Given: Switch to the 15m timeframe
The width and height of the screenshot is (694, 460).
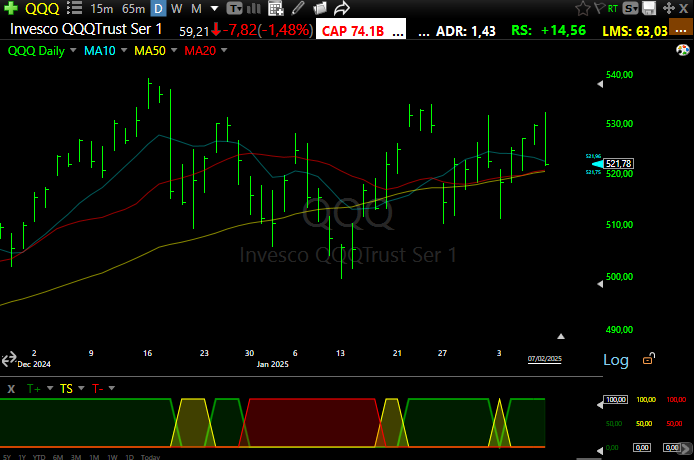Looking at the screenshot, I should (101, 8).
